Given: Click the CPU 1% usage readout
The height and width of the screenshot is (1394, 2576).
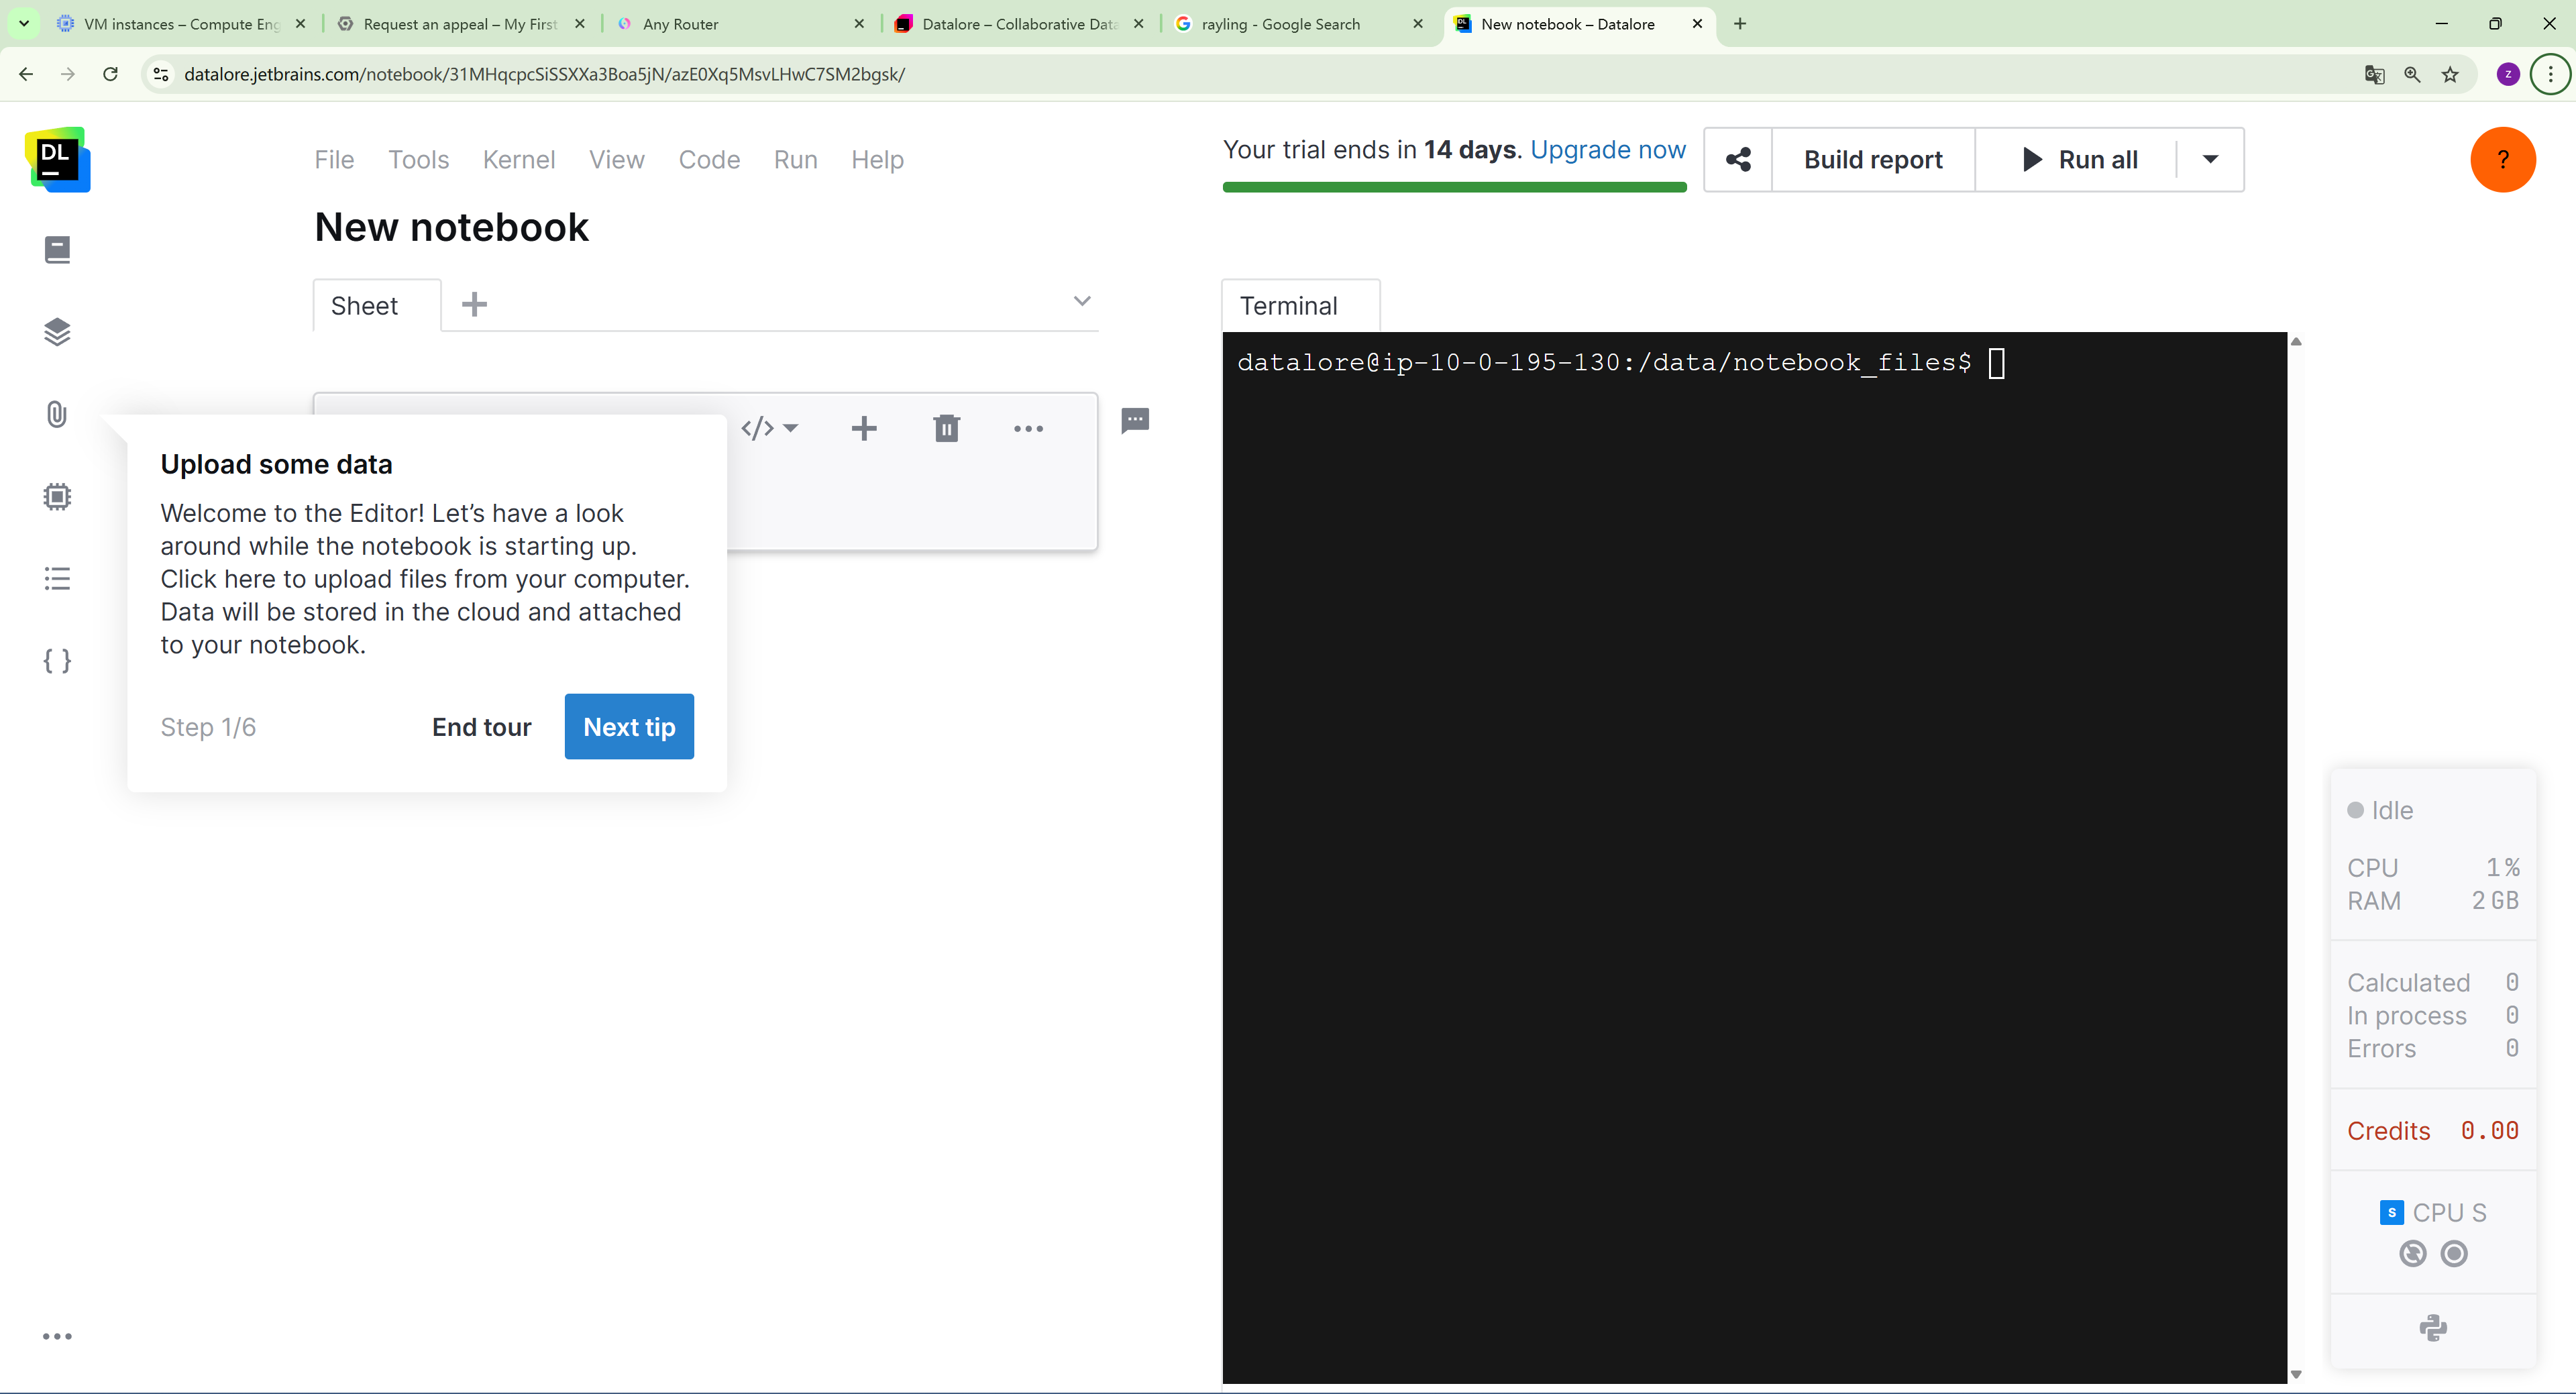Looking at the screenshot, I should tap(2433, 867).
